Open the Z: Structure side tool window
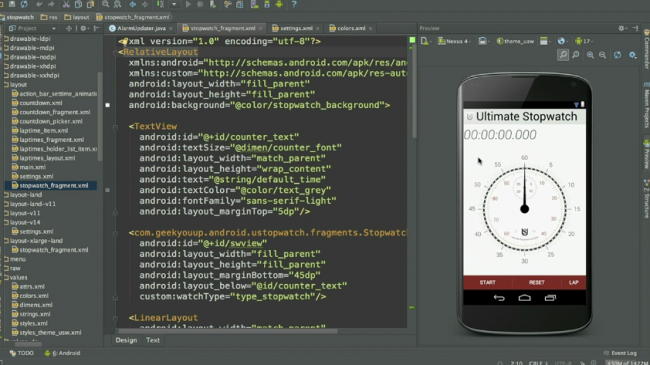 click(x=646, y=199)
